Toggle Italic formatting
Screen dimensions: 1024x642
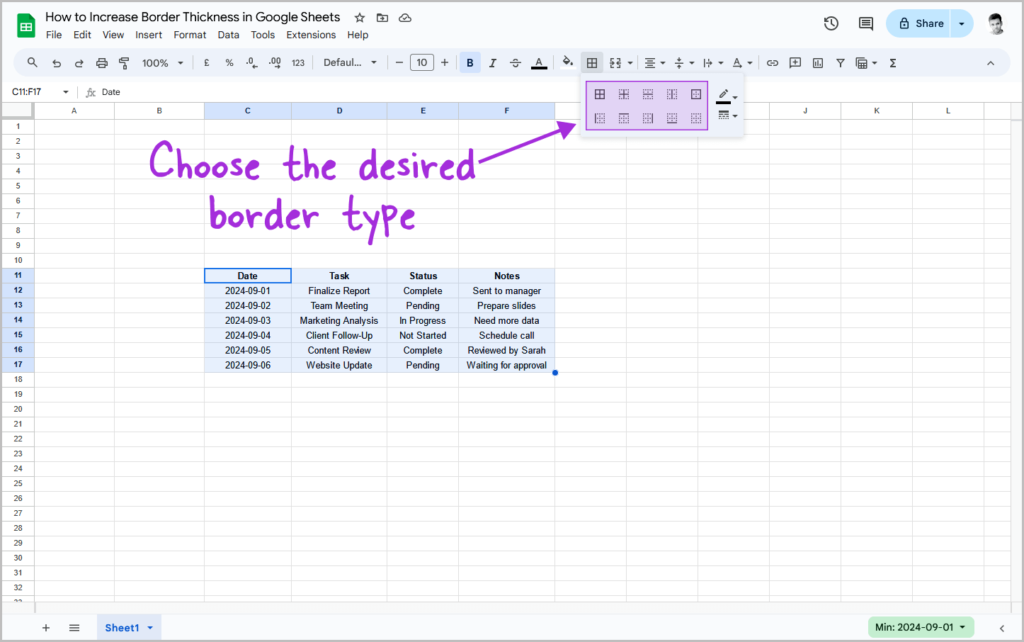492,63
